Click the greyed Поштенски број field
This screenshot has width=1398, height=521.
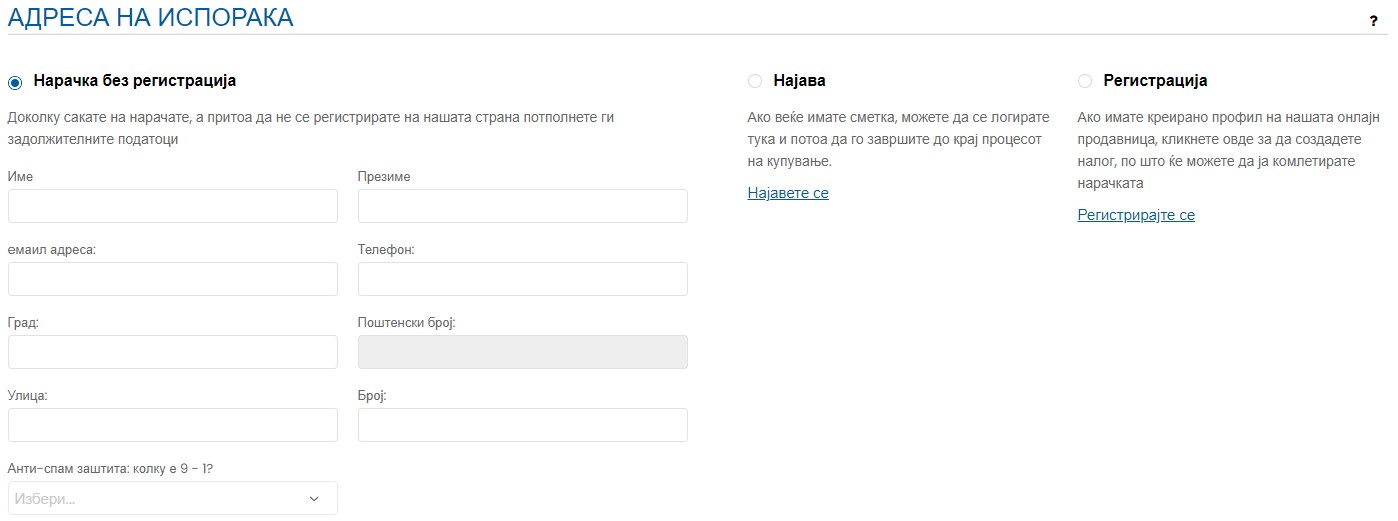point(523,352)
